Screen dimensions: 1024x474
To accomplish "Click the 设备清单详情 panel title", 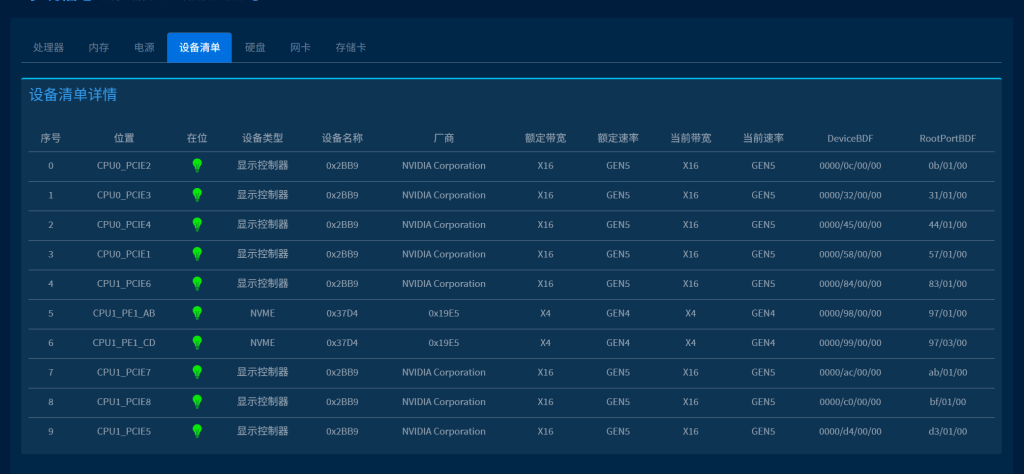I will 73,95.
